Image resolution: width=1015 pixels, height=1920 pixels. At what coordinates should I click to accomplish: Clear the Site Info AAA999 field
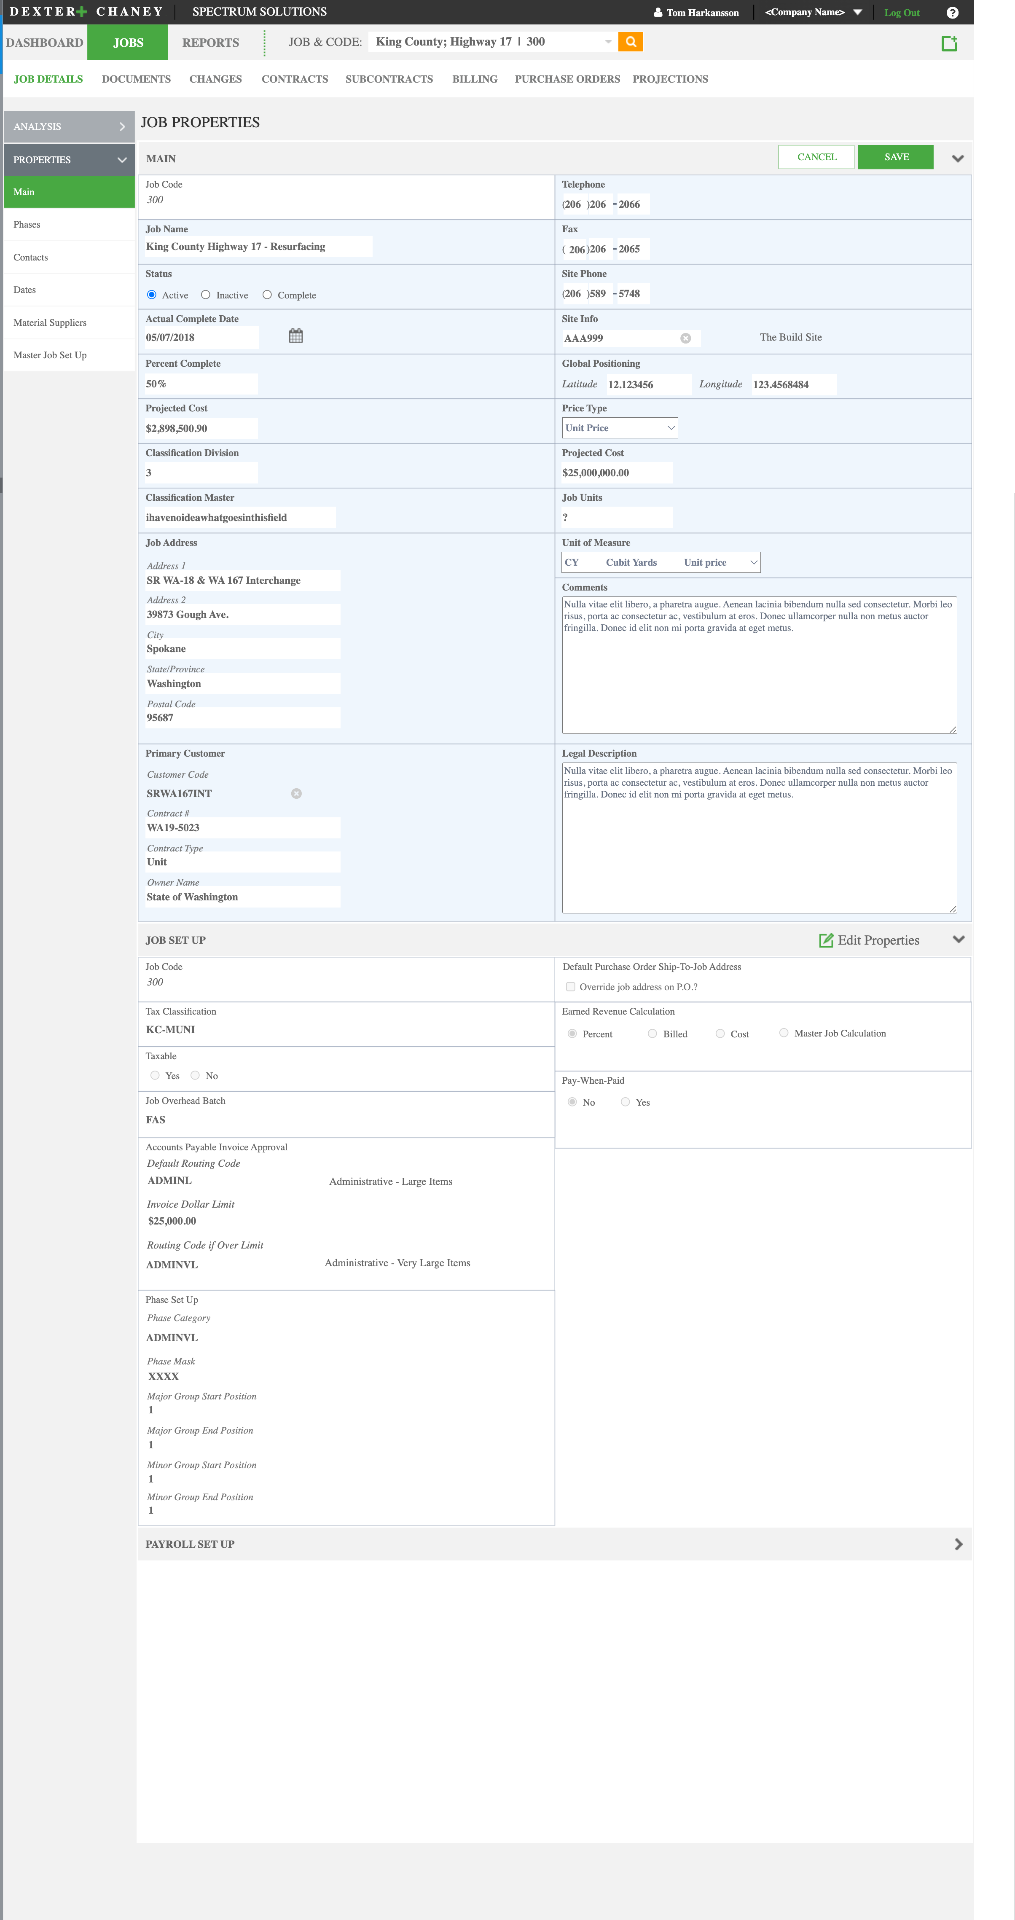[686, 338]
